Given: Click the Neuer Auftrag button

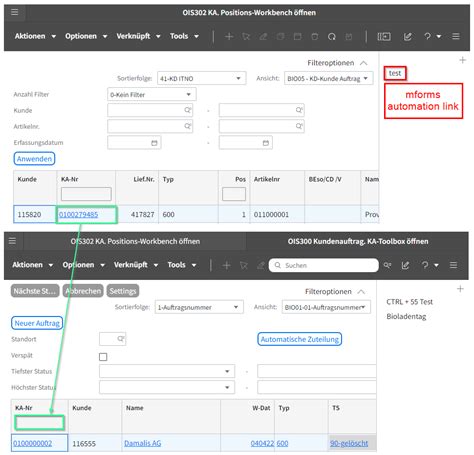Looking at the screenshot, I should pos(37,323).
